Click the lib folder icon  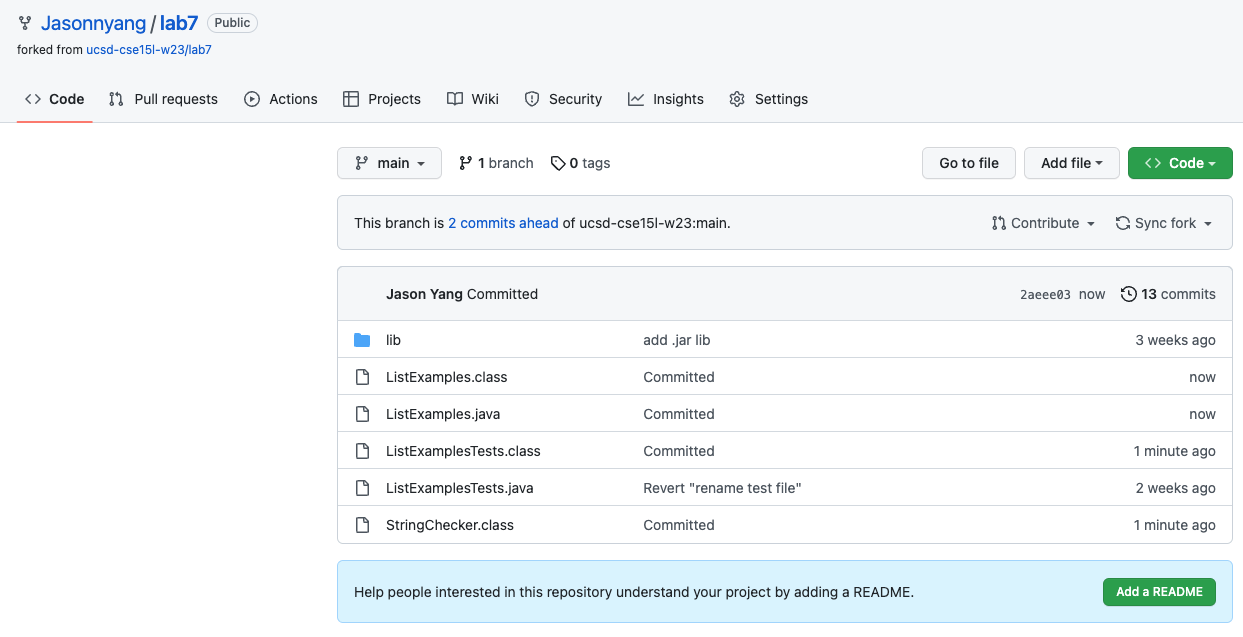pyautogui.click(x=362, y=340)
